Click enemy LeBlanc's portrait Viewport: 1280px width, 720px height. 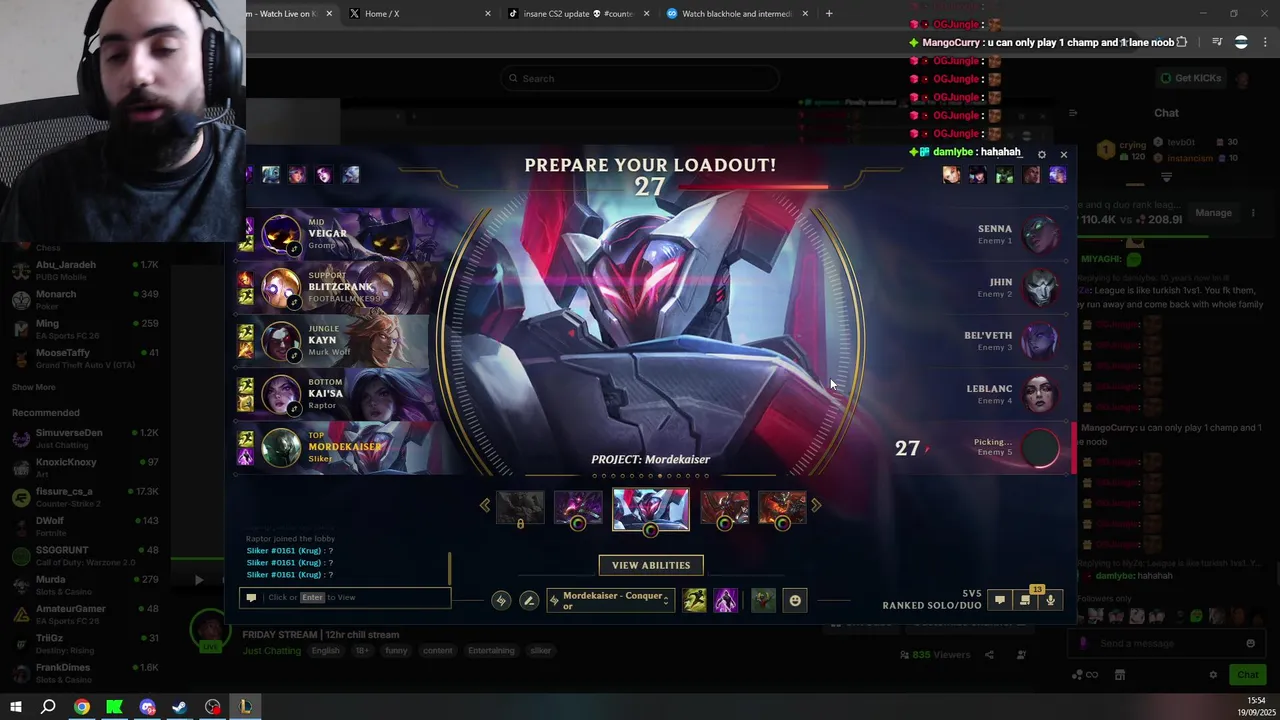click(x=1040, y=394)
